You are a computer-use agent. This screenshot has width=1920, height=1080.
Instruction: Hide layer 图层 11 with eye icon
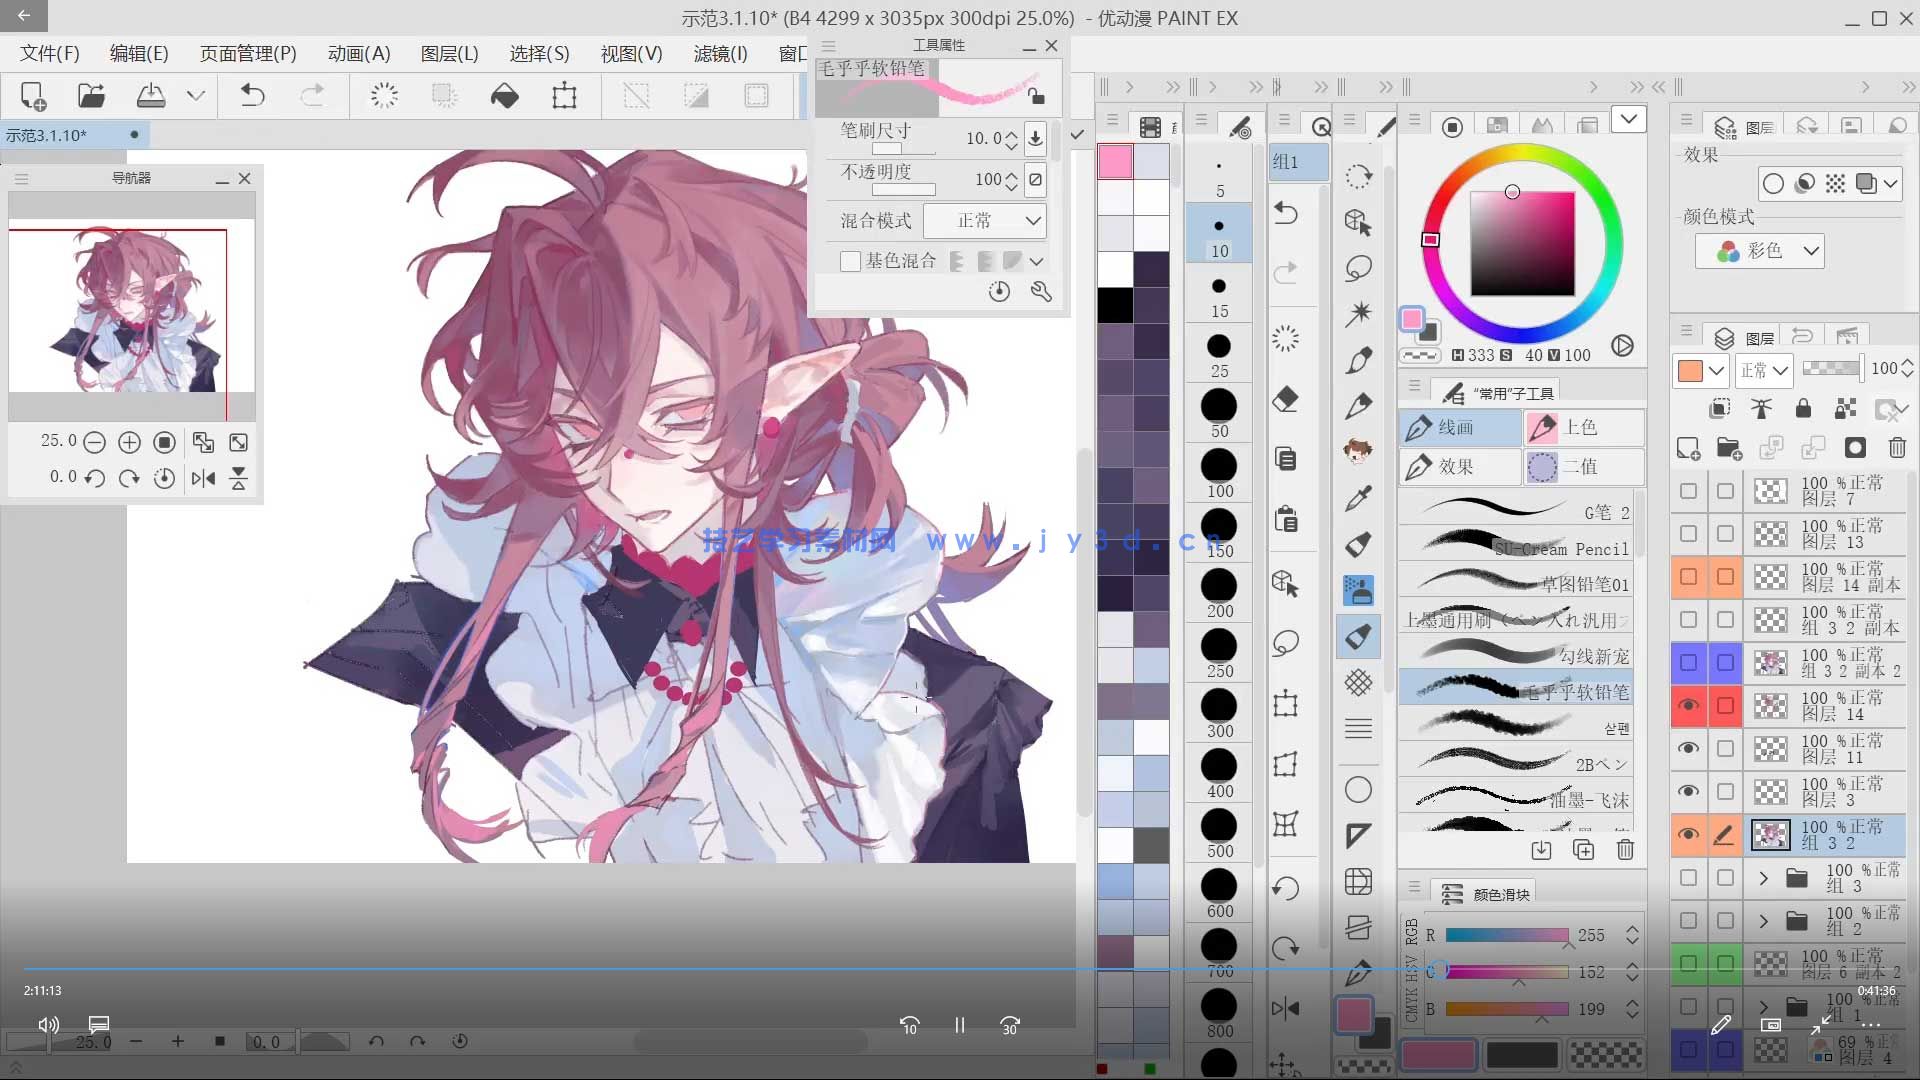[x=1688, y=748]
